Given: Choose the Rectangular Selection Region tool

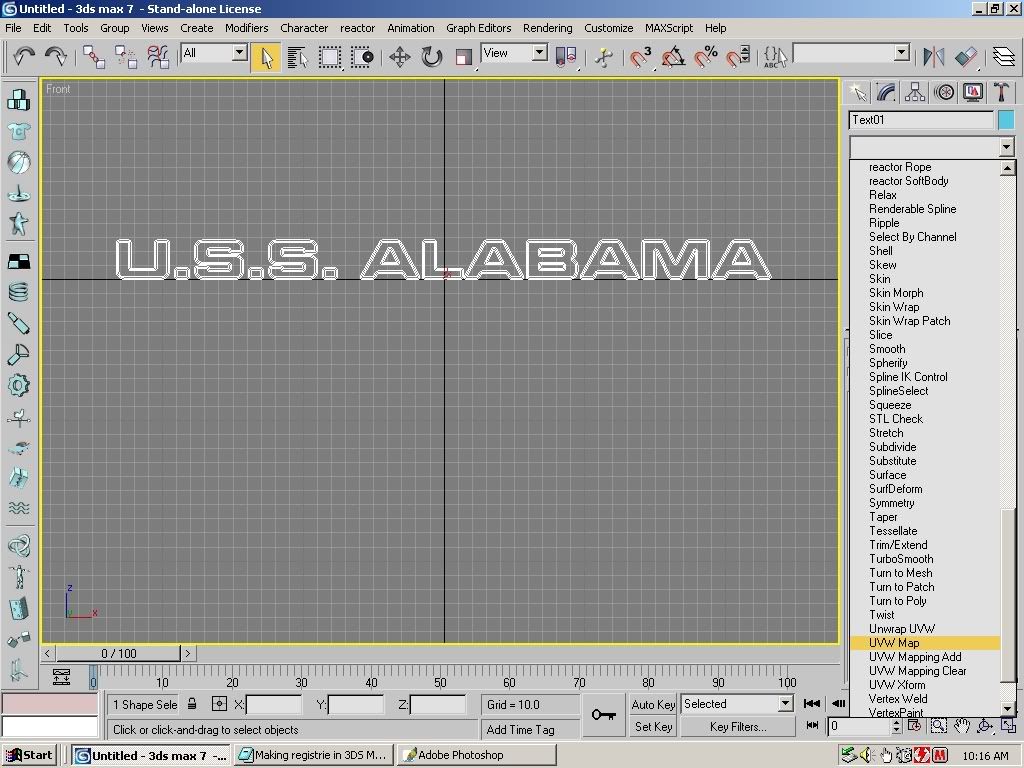Looking at the screenshot, I should pos(330,57).
